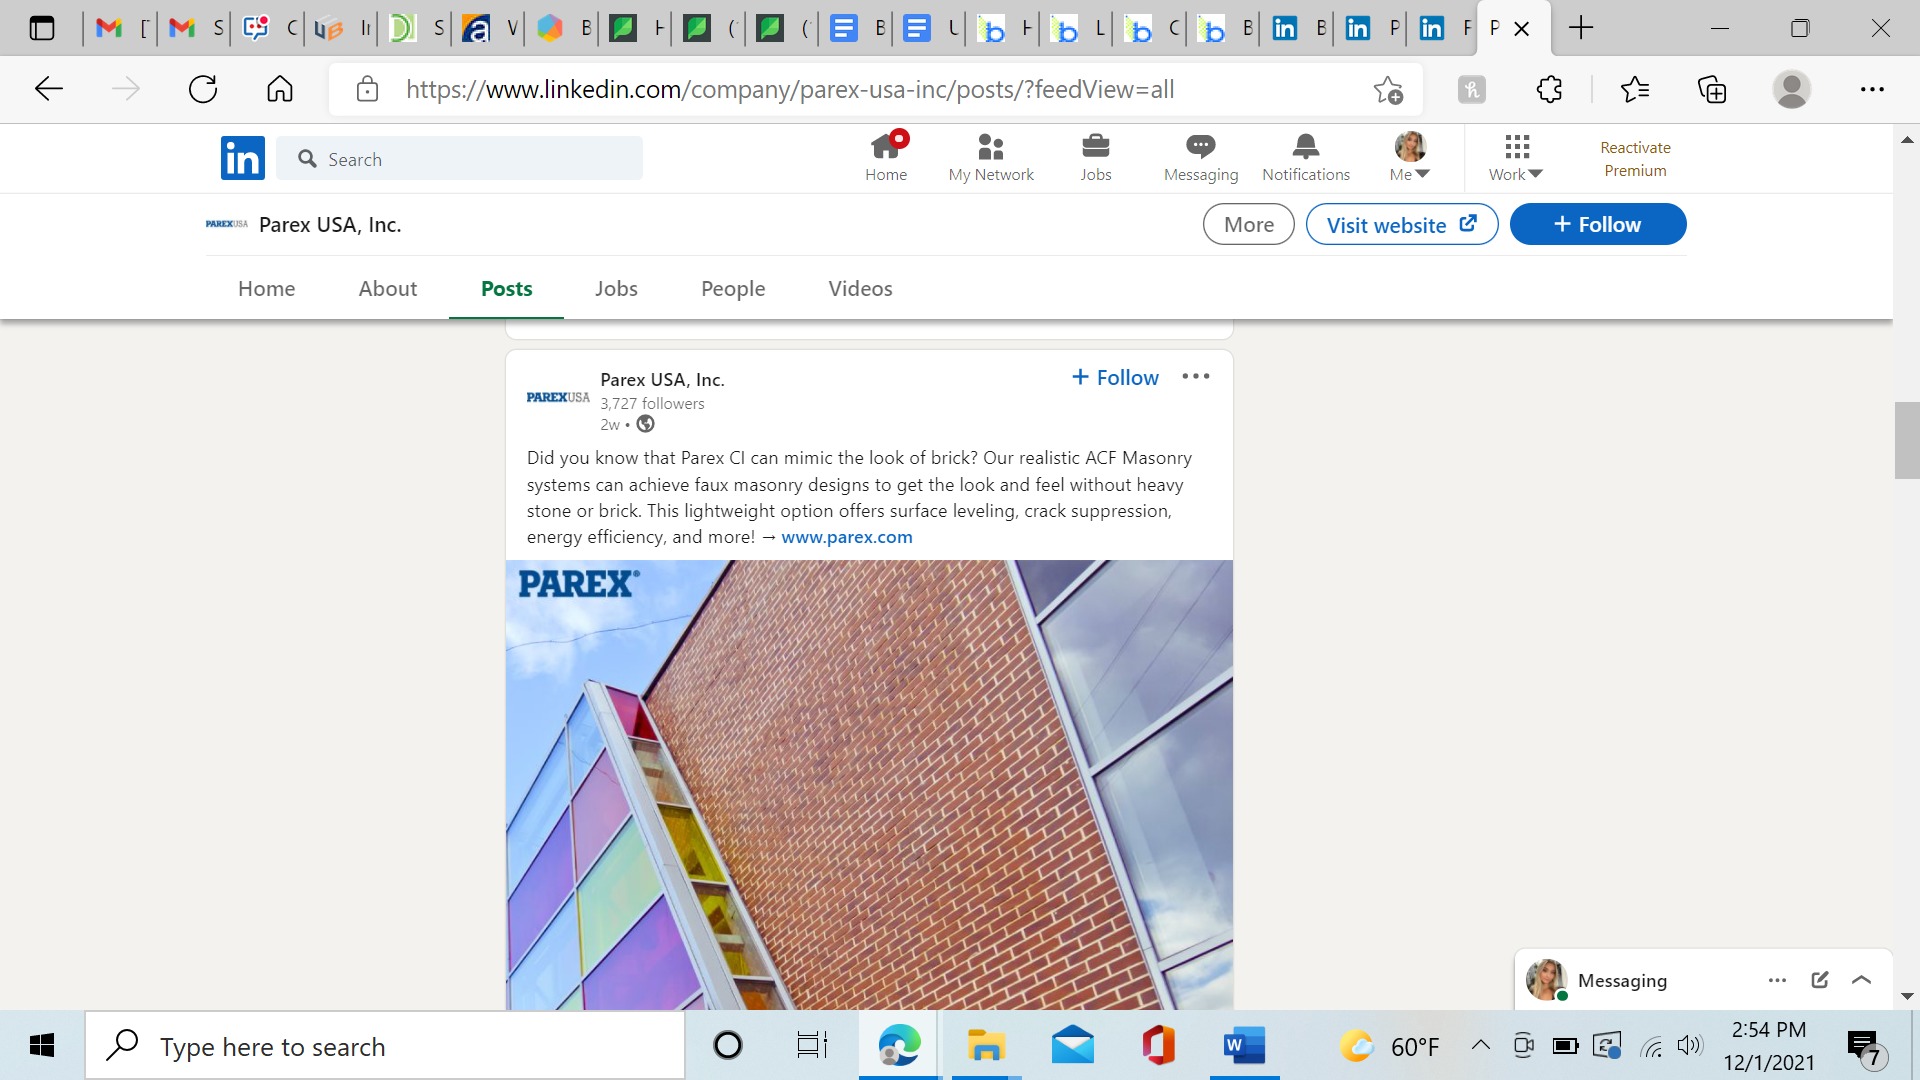1920x1080 pixels.
Task: Switch to the company Jobs tab
Action: tap(616, 289)
